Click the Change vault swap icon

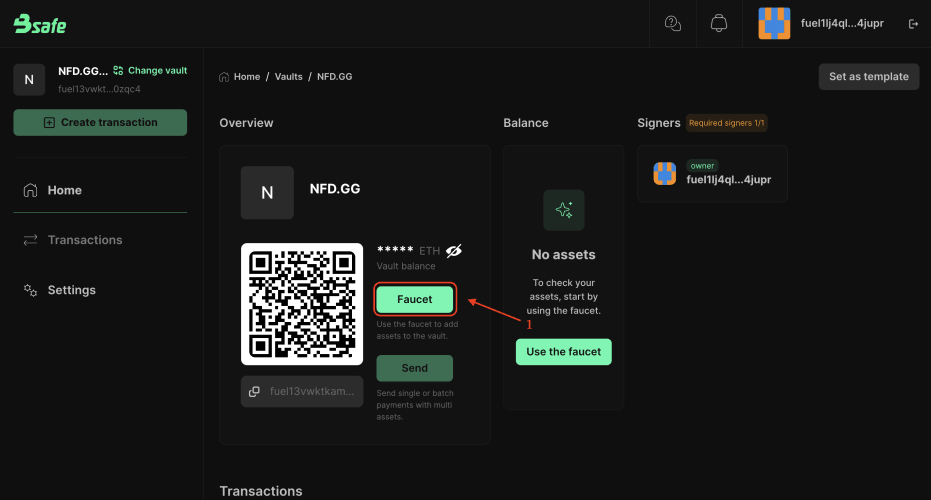(118, 70)
